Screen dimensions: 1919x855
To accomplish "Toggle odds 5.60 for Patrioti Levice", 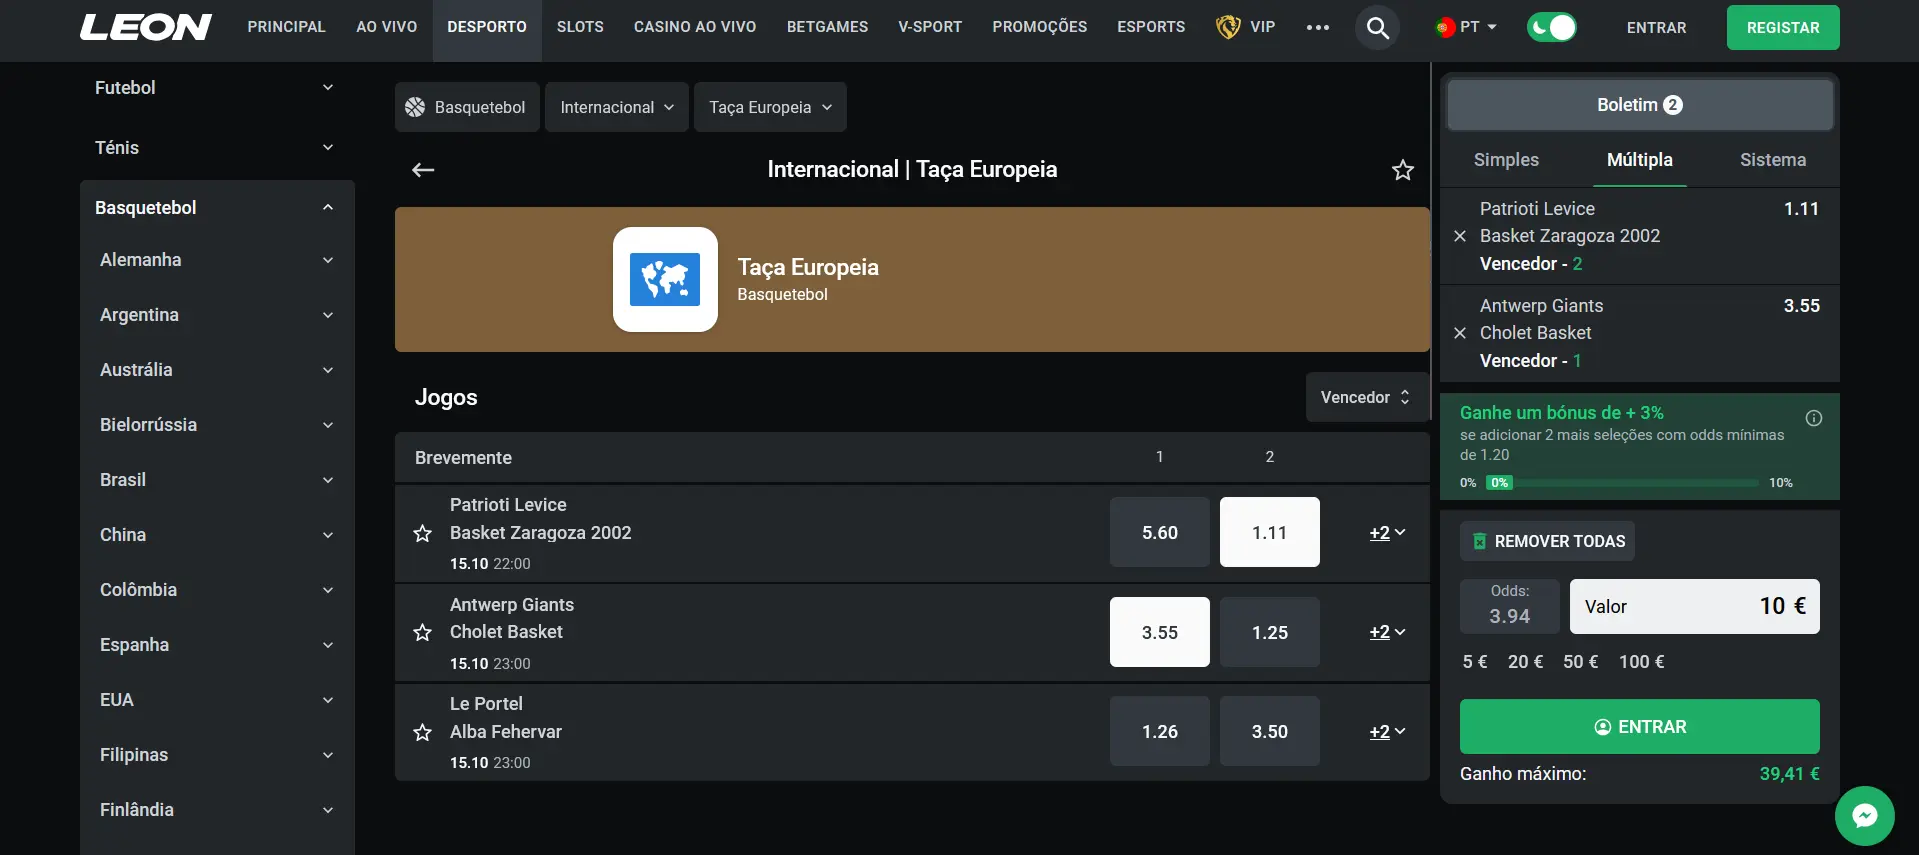I will 1160,532.
